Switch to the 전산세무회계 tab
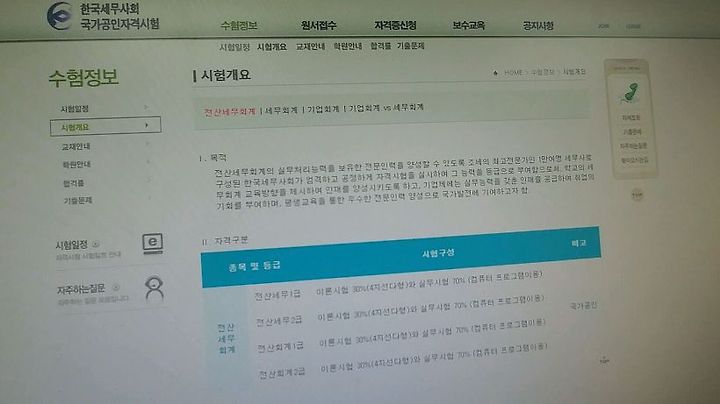Image resolution: width=720 pixels, height=404 pixels. (x=230, y=112)
